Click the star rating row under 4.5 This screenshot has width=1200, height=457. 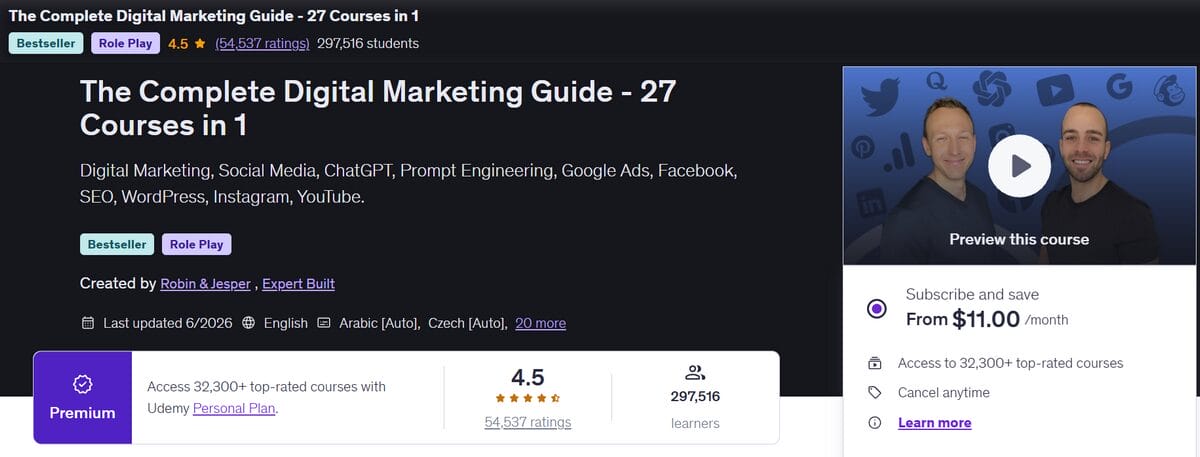(527, 397)
